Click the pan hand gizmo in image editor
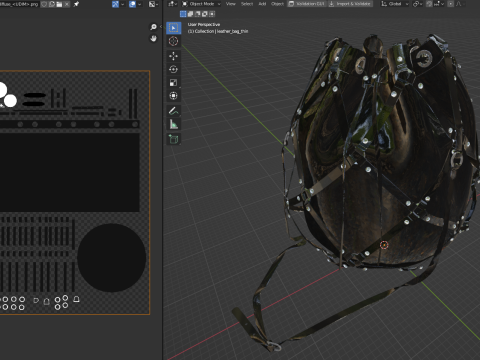Image resolution: width=480 pixels, height=360 pixels. click(x=153, y=39)
